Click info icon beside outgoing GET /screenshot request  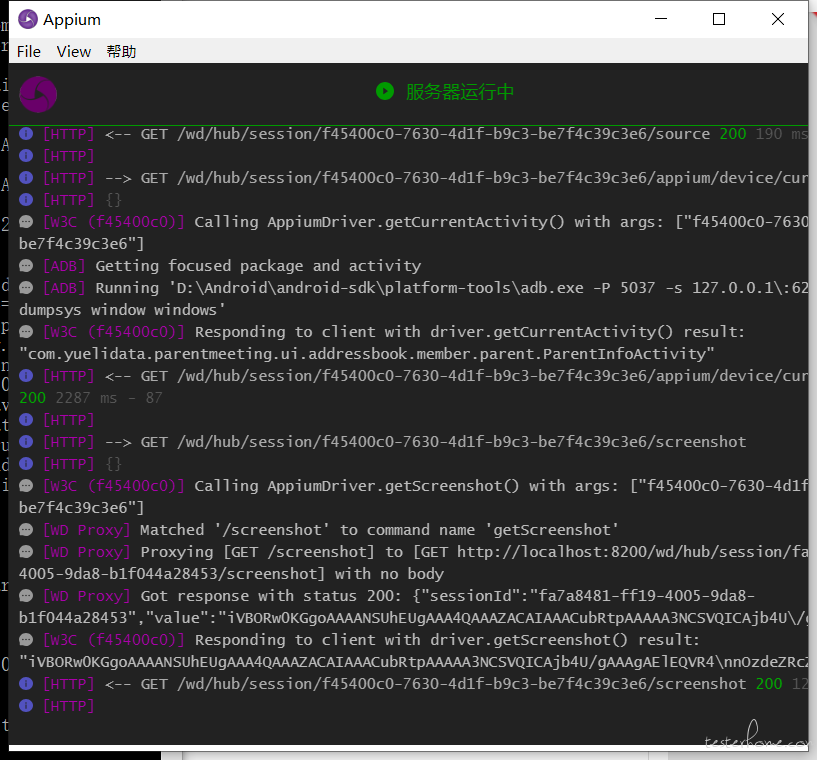click(26, 442)
